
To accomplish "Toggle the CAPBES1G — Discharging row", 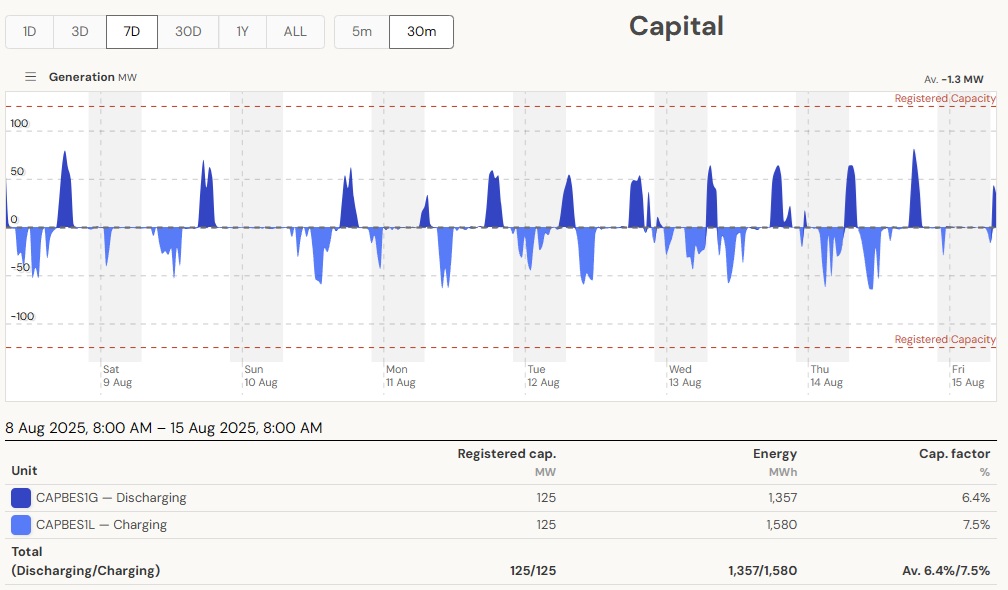I will coord(111,498).
